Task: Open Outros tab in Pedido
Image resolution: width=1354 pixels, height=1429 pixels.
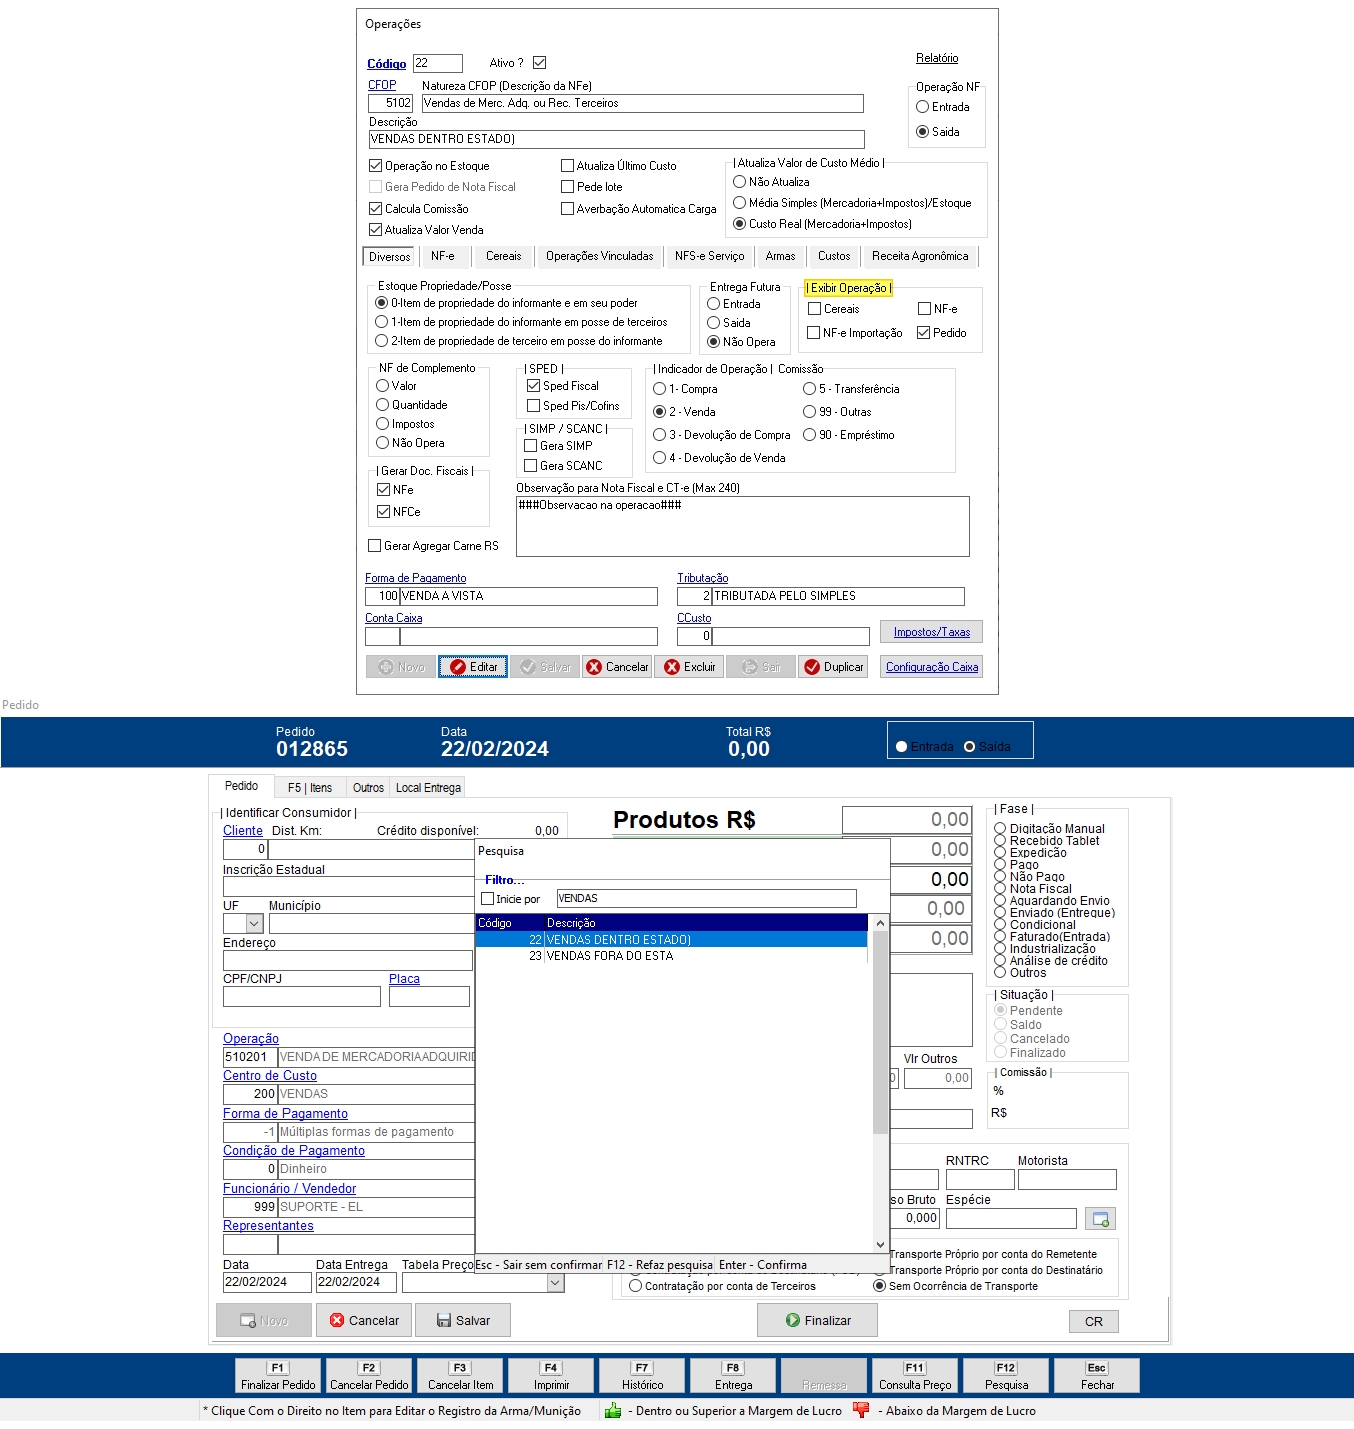Action: pyautogui.click(x=368, y=788)
